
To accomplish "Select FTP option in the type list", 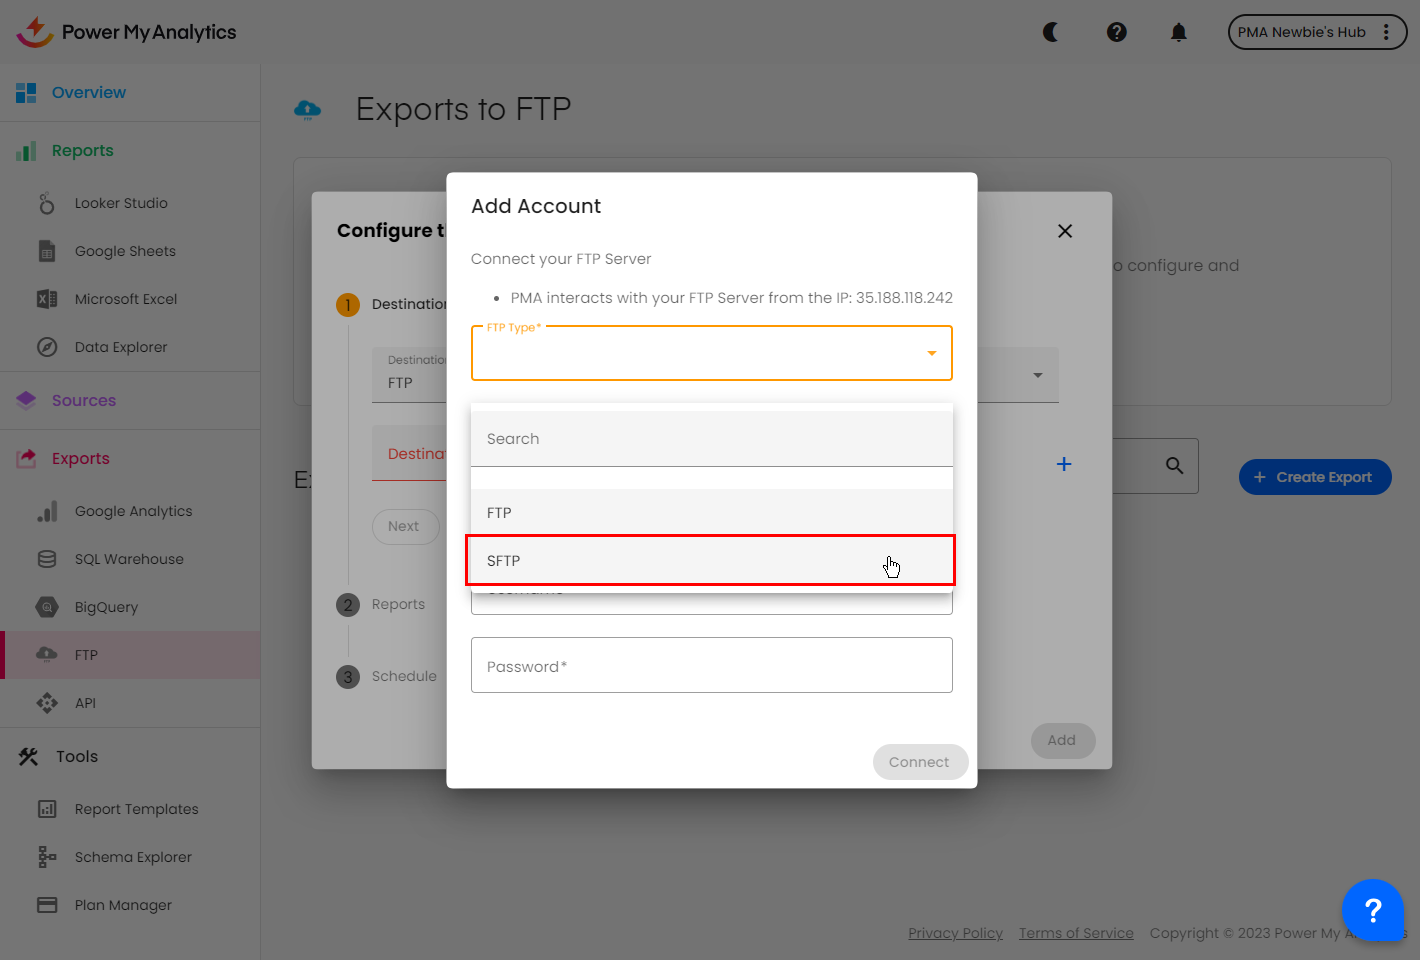I will pos(710,513).
